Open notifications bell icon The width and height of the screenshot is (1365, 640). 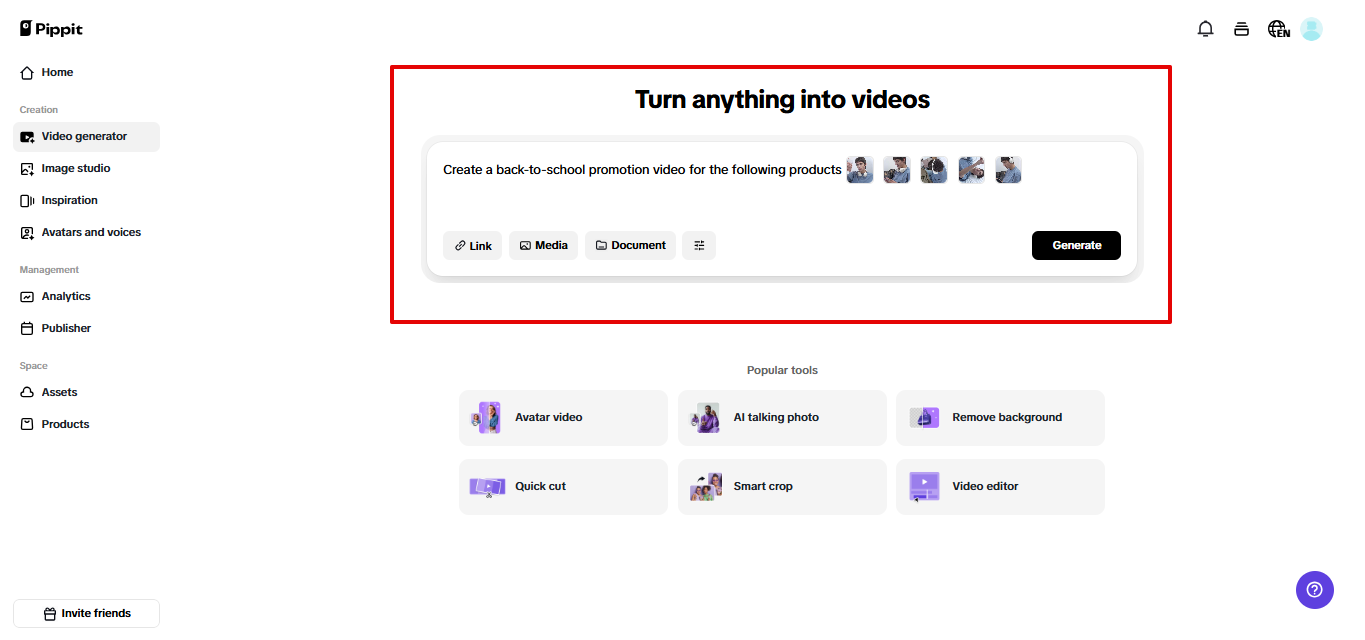[x=1205, y=29]
